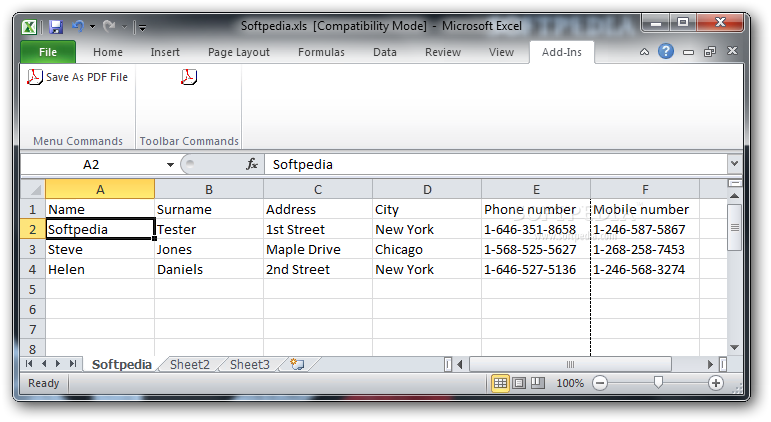
Task: Click the zoom slider handle
Action: (658, 383)
